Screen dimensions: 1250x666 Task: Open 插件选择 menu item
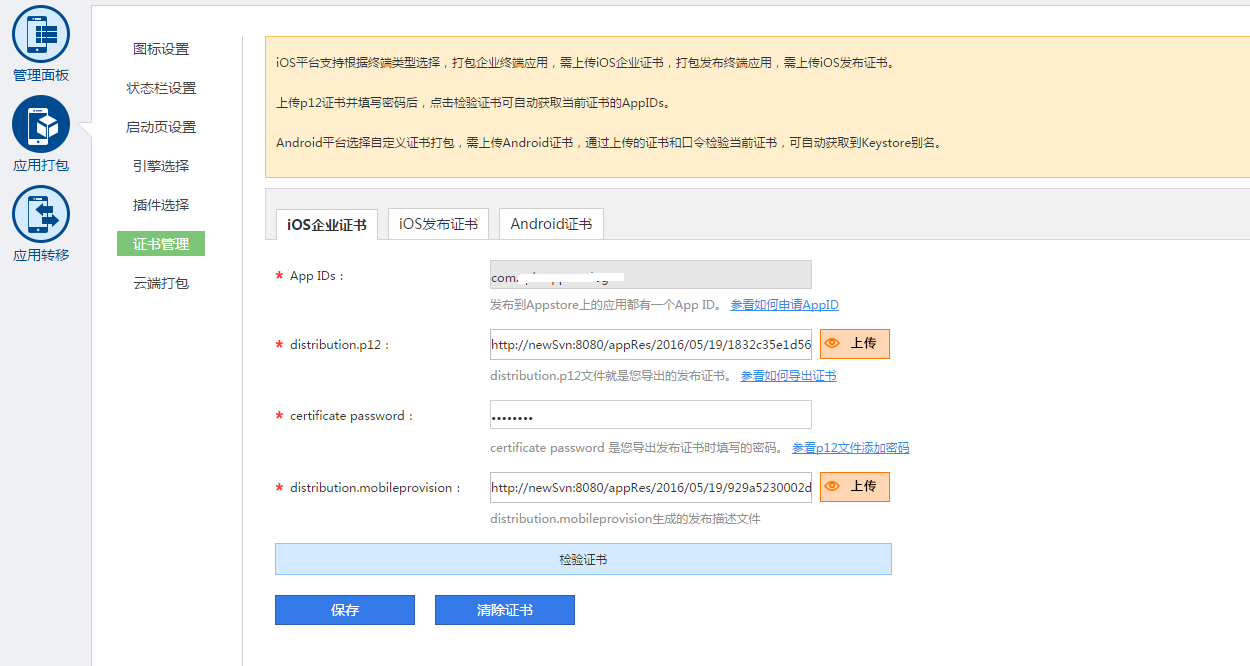pyautogui.click(x=161, y=205)
